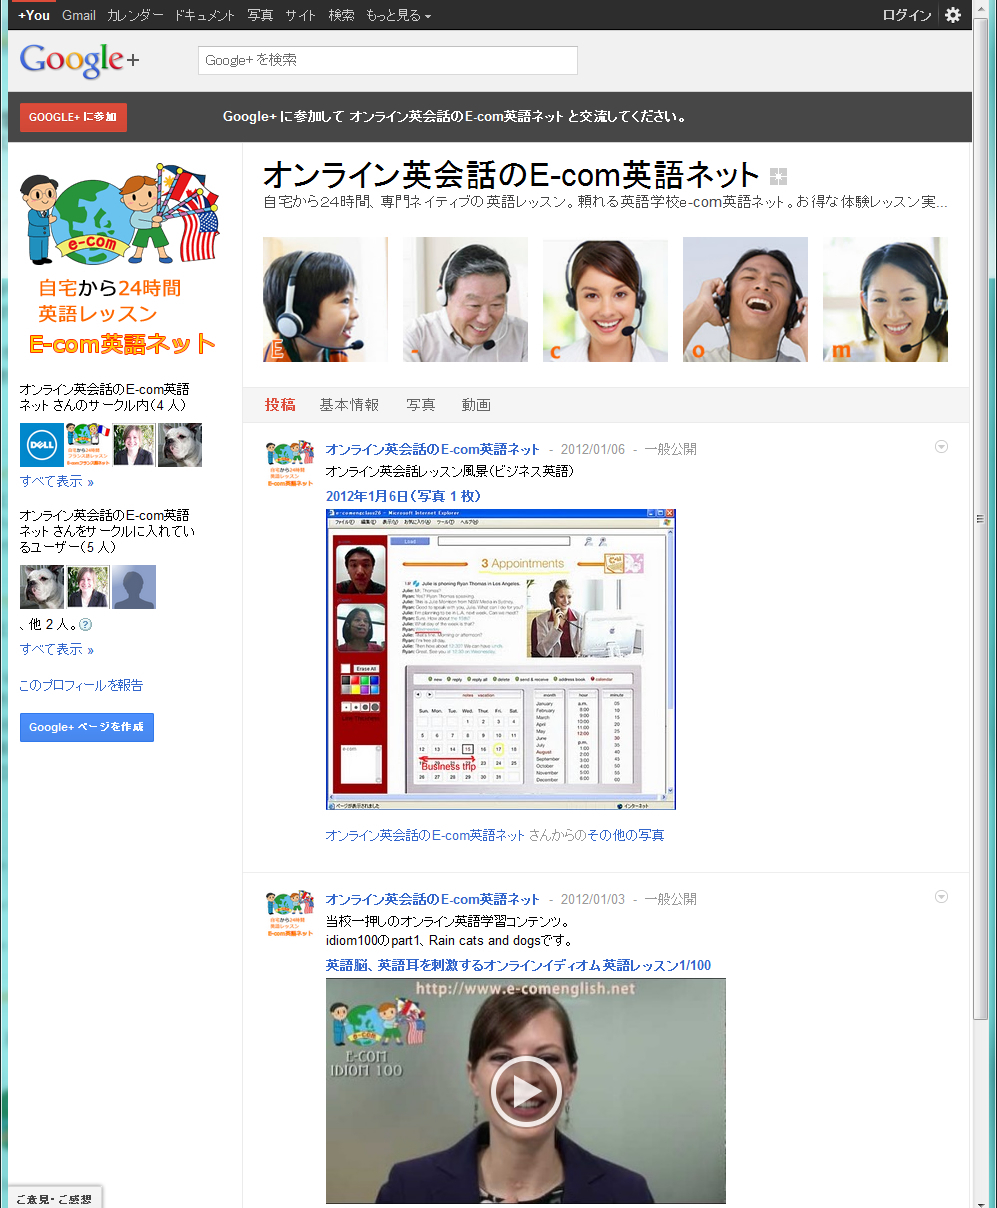Click すべて表示 under followers list
Screen dimensions: 997x1208
(x=57, y=649)
